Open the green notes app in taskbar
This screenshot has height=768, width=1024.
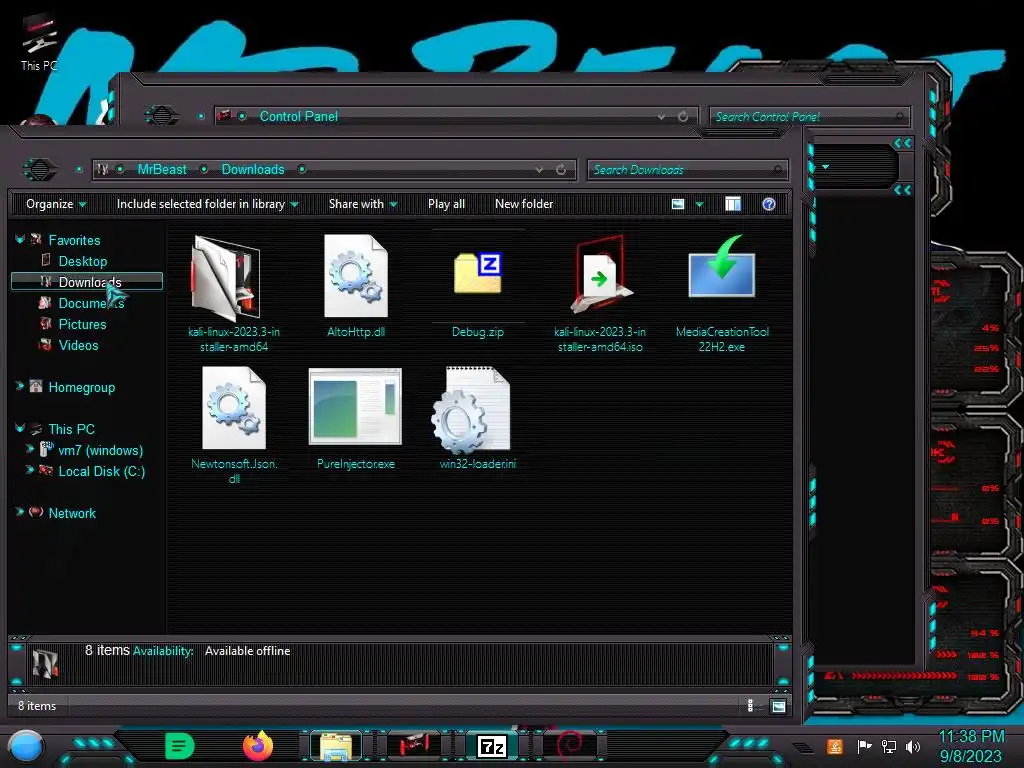coord(180,746)
